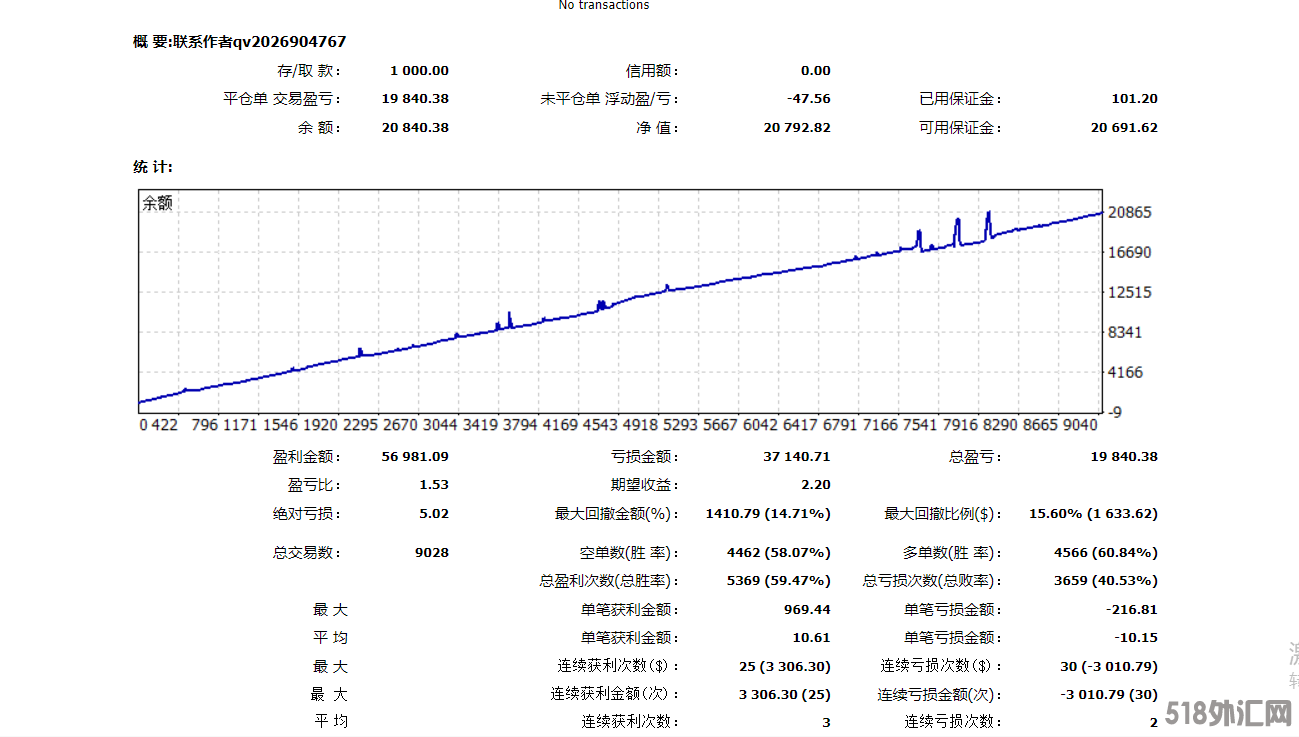Click the "No transactions" text at top

[603, 5]
